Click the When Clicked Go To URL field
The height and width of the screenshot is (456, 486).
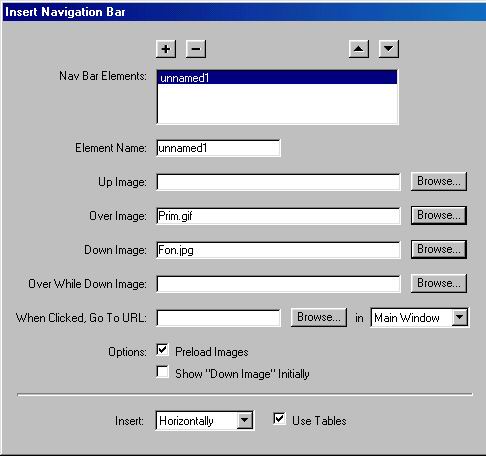[x=218, y=318]
